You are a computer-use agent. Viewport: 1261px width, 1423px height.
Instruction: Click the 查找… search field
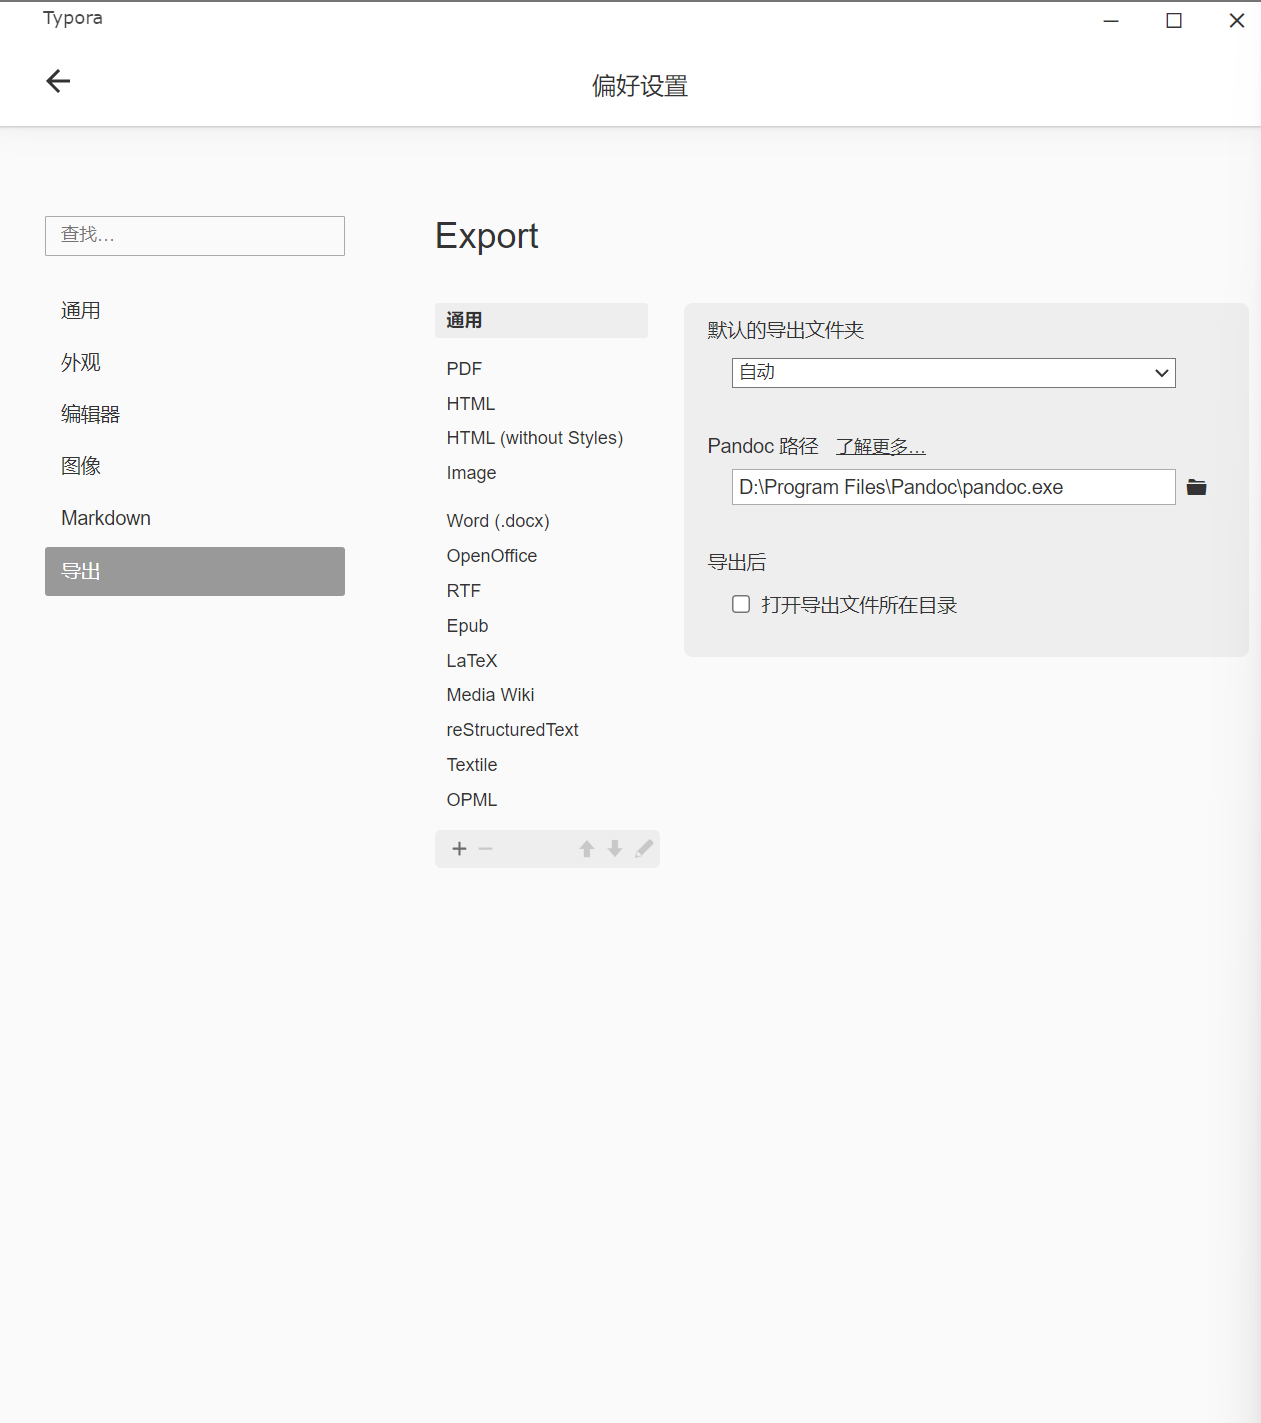click(x=195, y=236)
